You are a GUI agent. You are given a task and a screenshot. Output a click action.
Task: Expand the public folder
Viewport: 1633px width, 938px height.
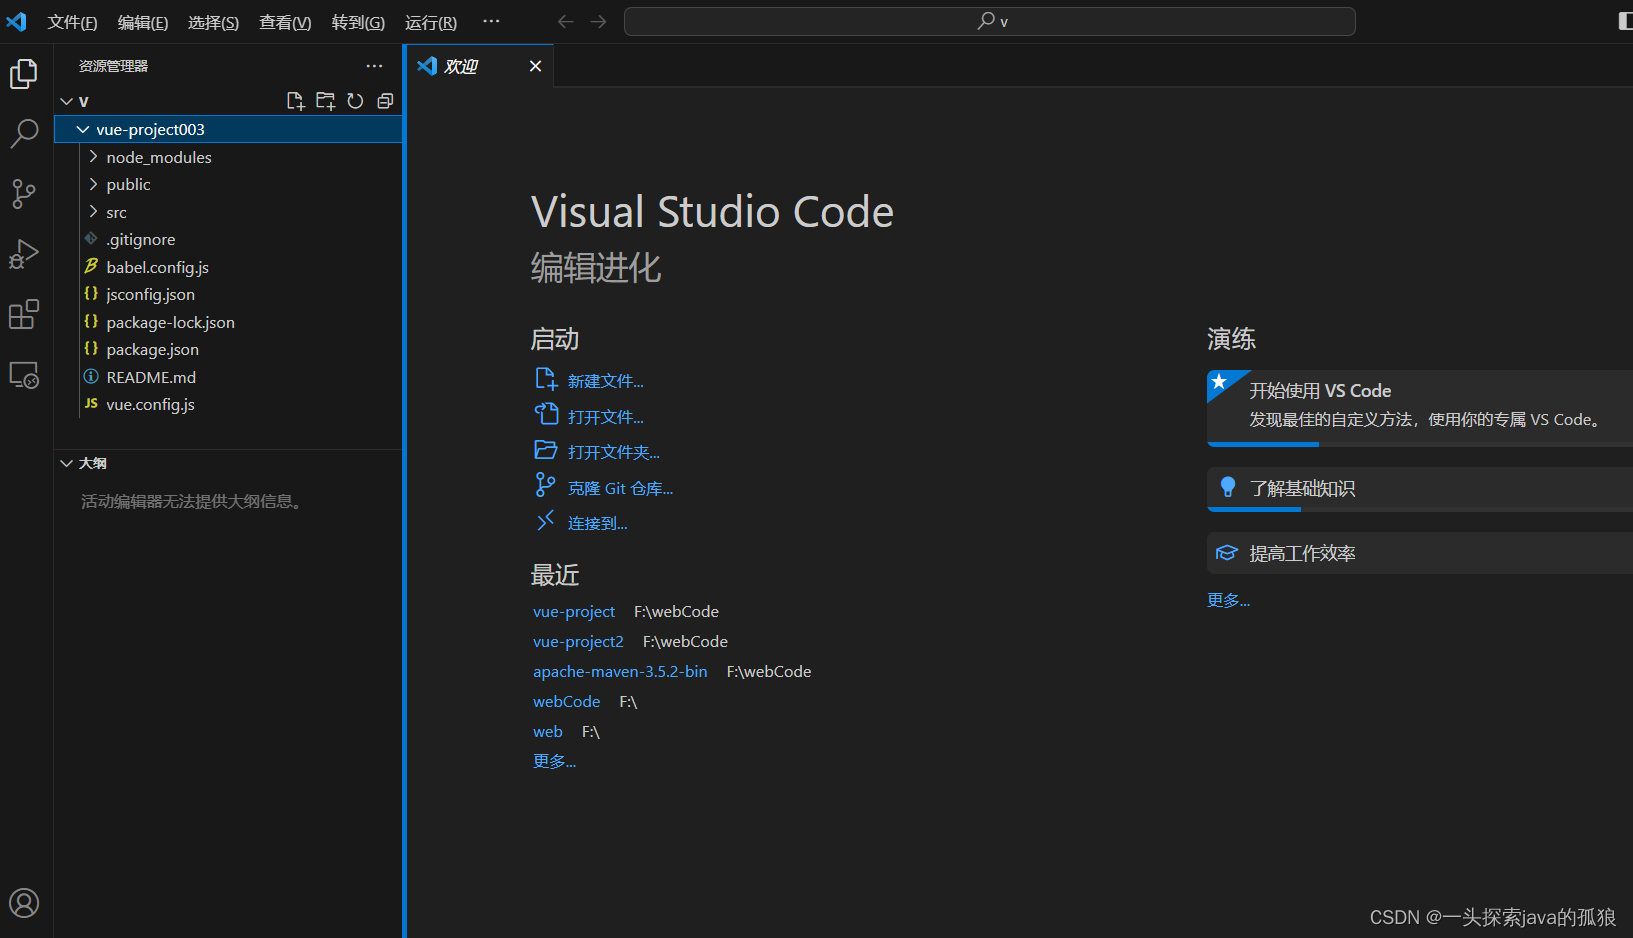[x=93, y=184]
